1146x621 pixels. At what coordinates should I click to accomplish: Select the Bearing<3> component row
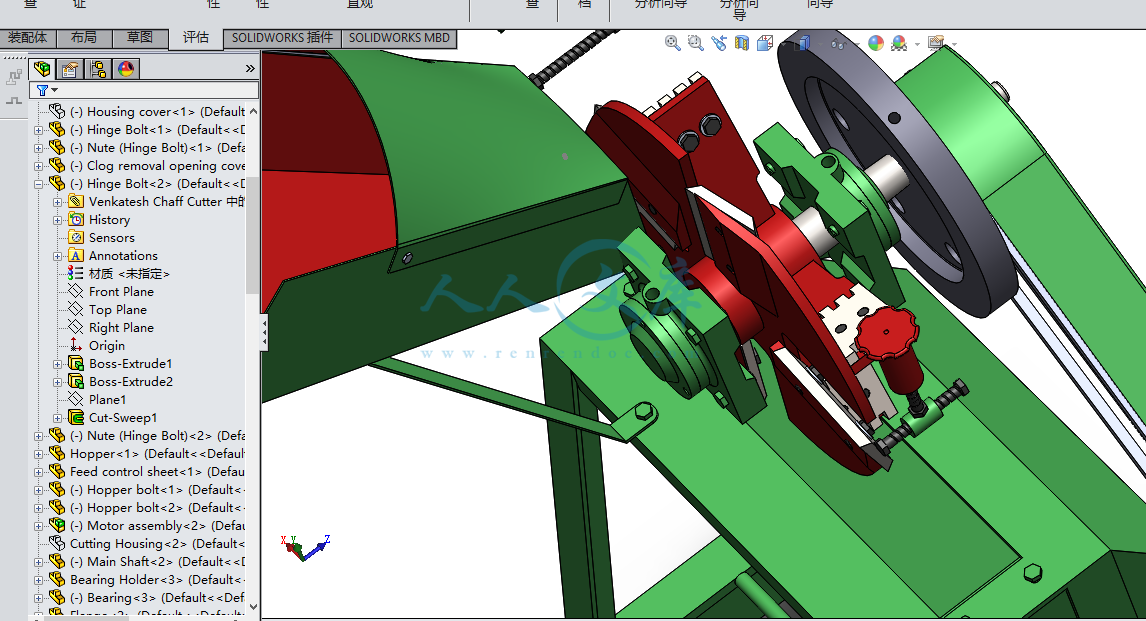click(146, 597)
